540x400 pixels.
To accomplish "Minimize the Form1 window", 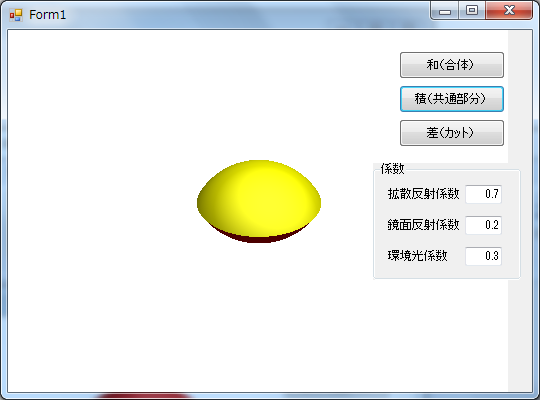I will (x=445, y=11).
